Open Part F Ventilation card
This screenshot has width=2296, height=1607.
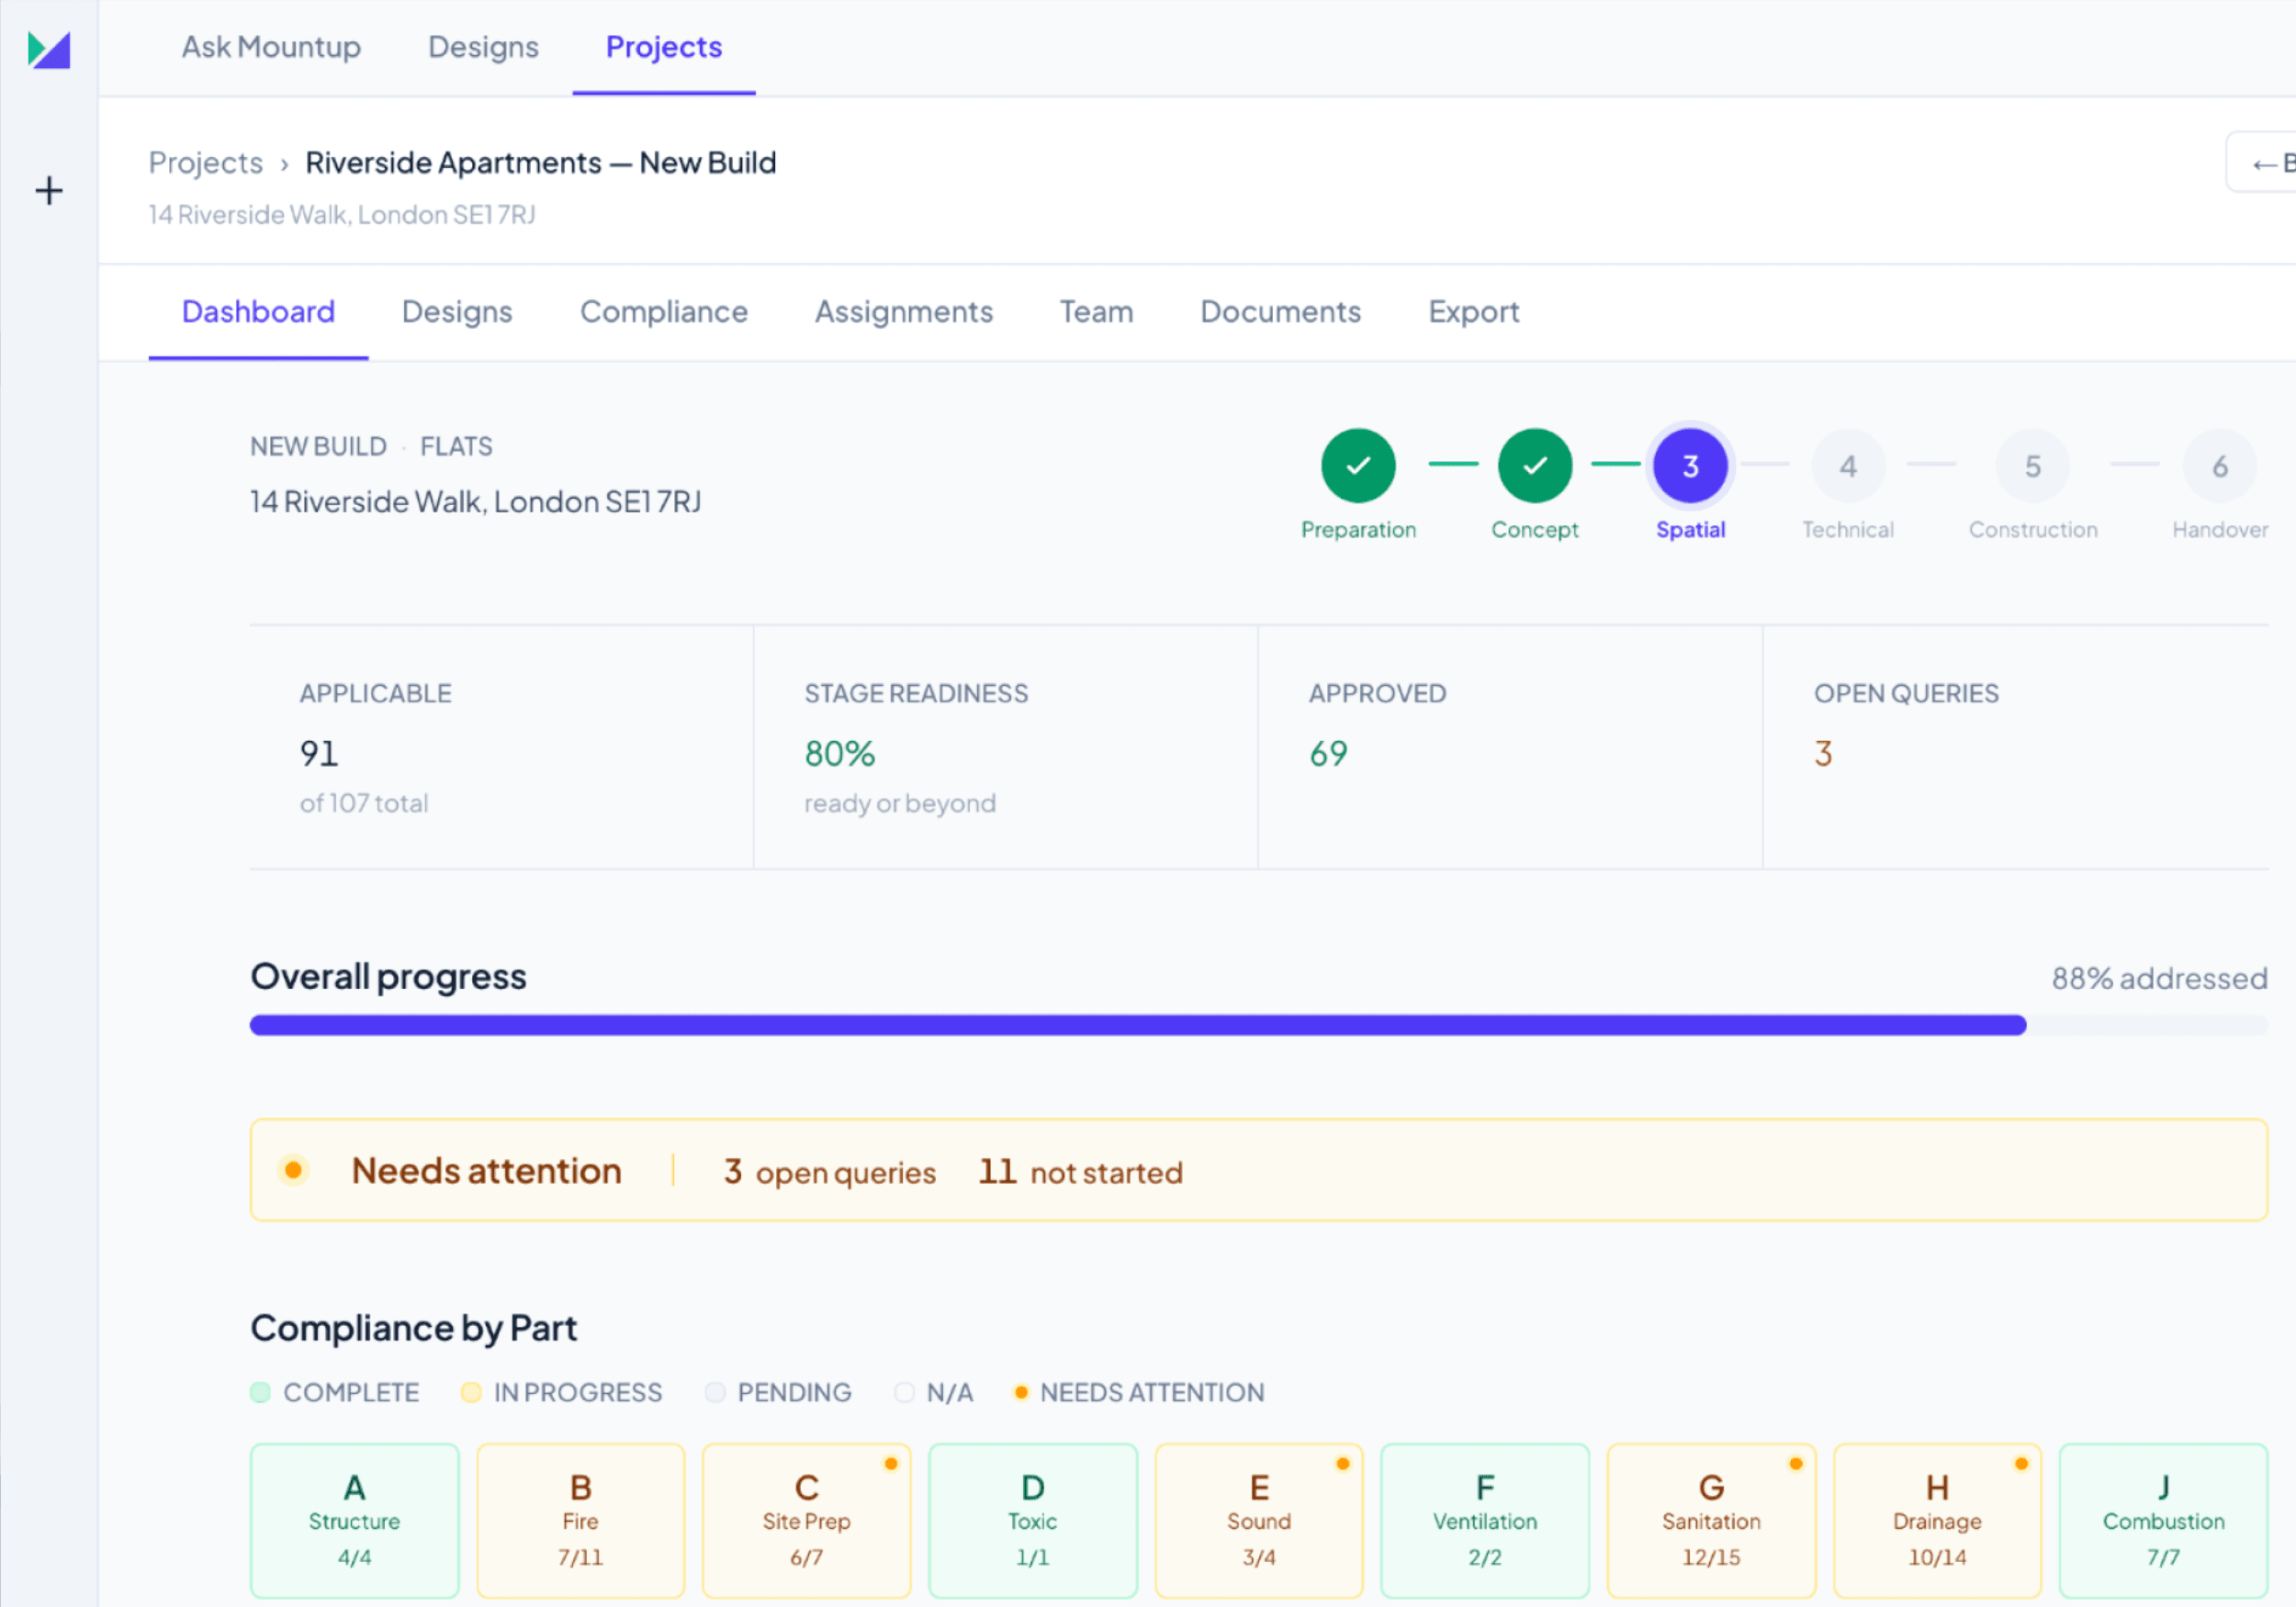1485,1520
